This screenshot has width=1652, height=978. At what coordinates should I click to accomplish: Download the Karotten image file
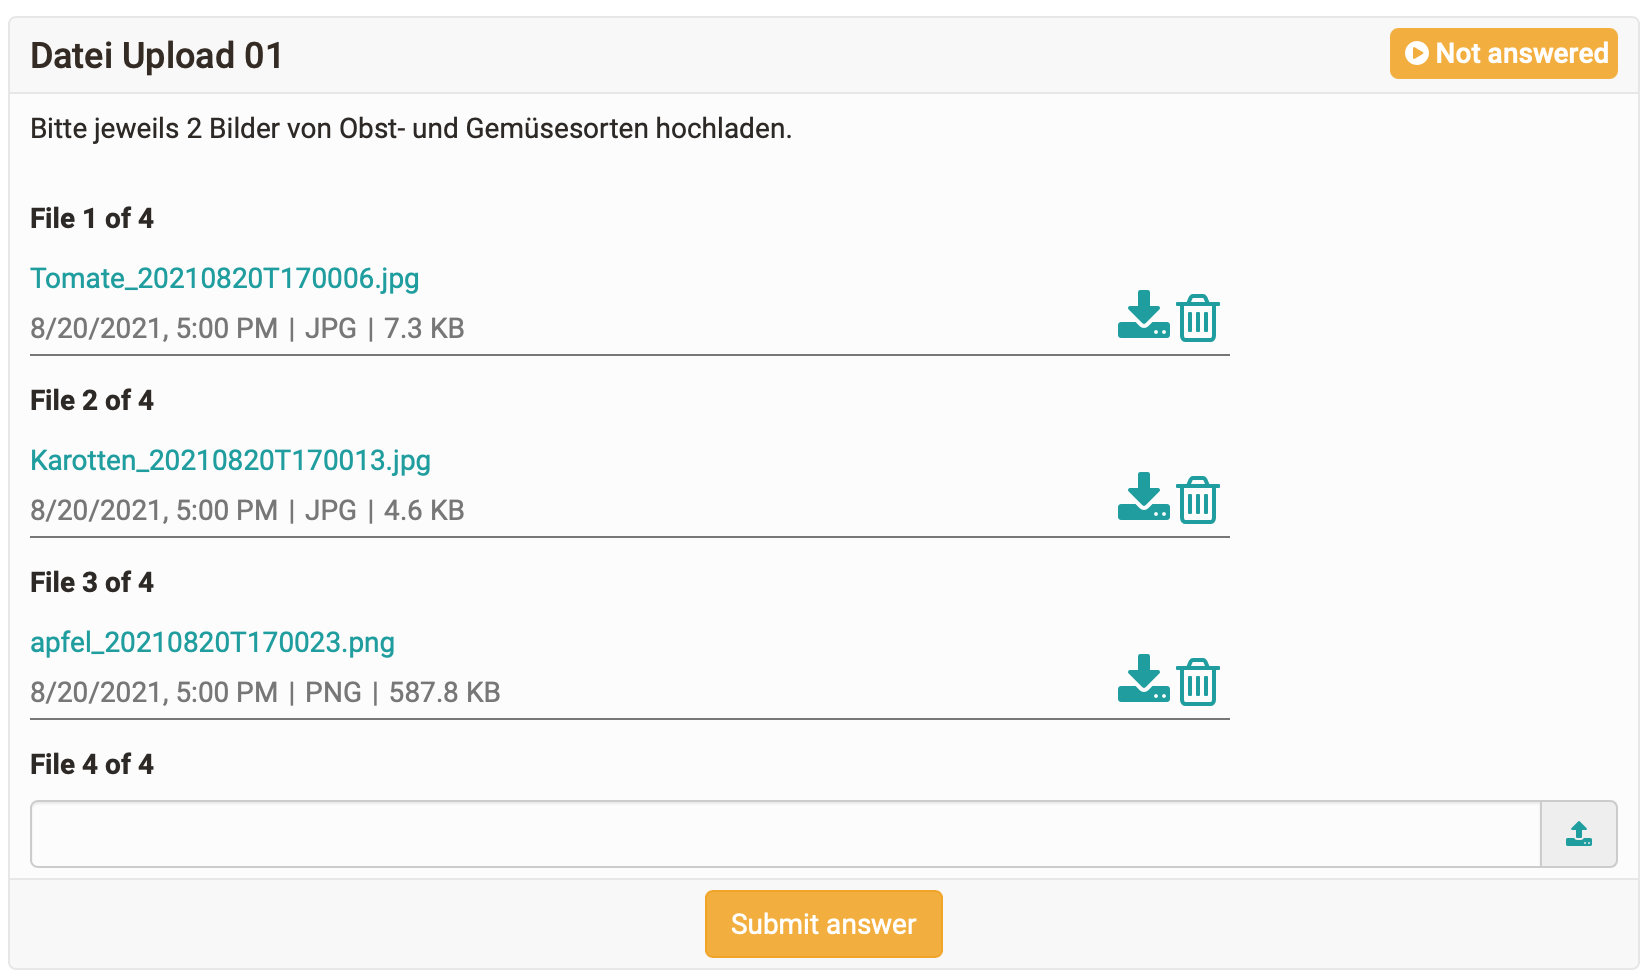click(1143, 498)
